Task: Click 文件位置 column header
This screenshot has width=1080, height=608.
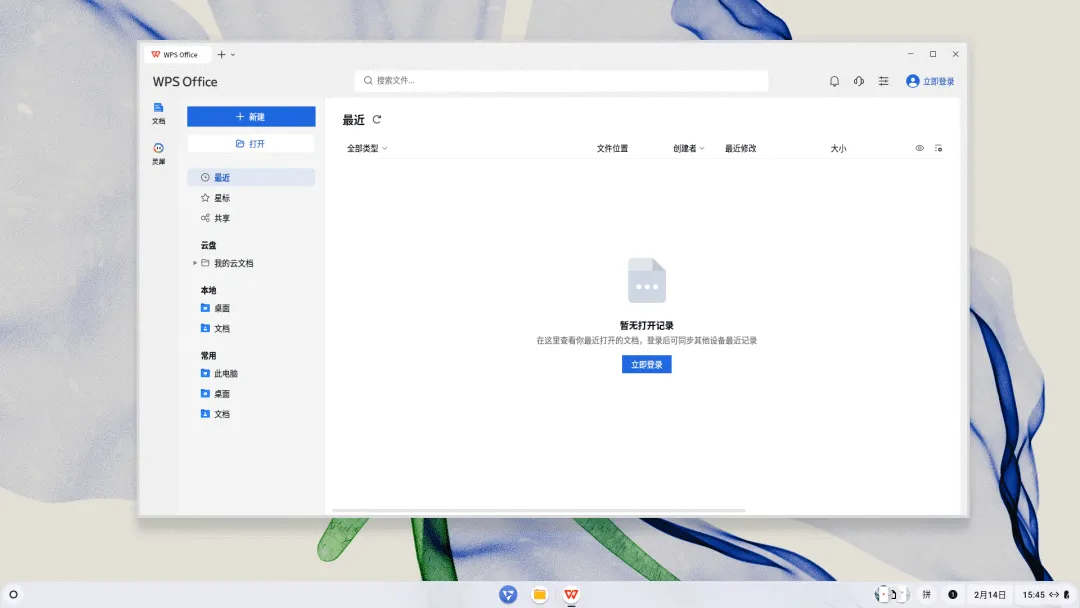Action: coord(612,148)
